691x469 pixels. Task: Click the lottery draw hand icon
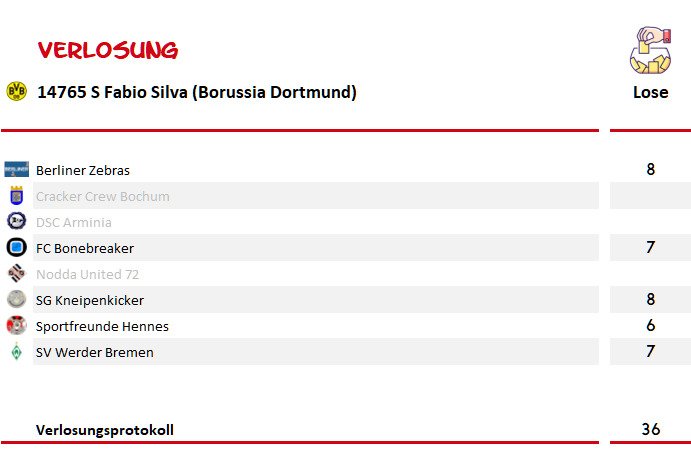[650, 50]
